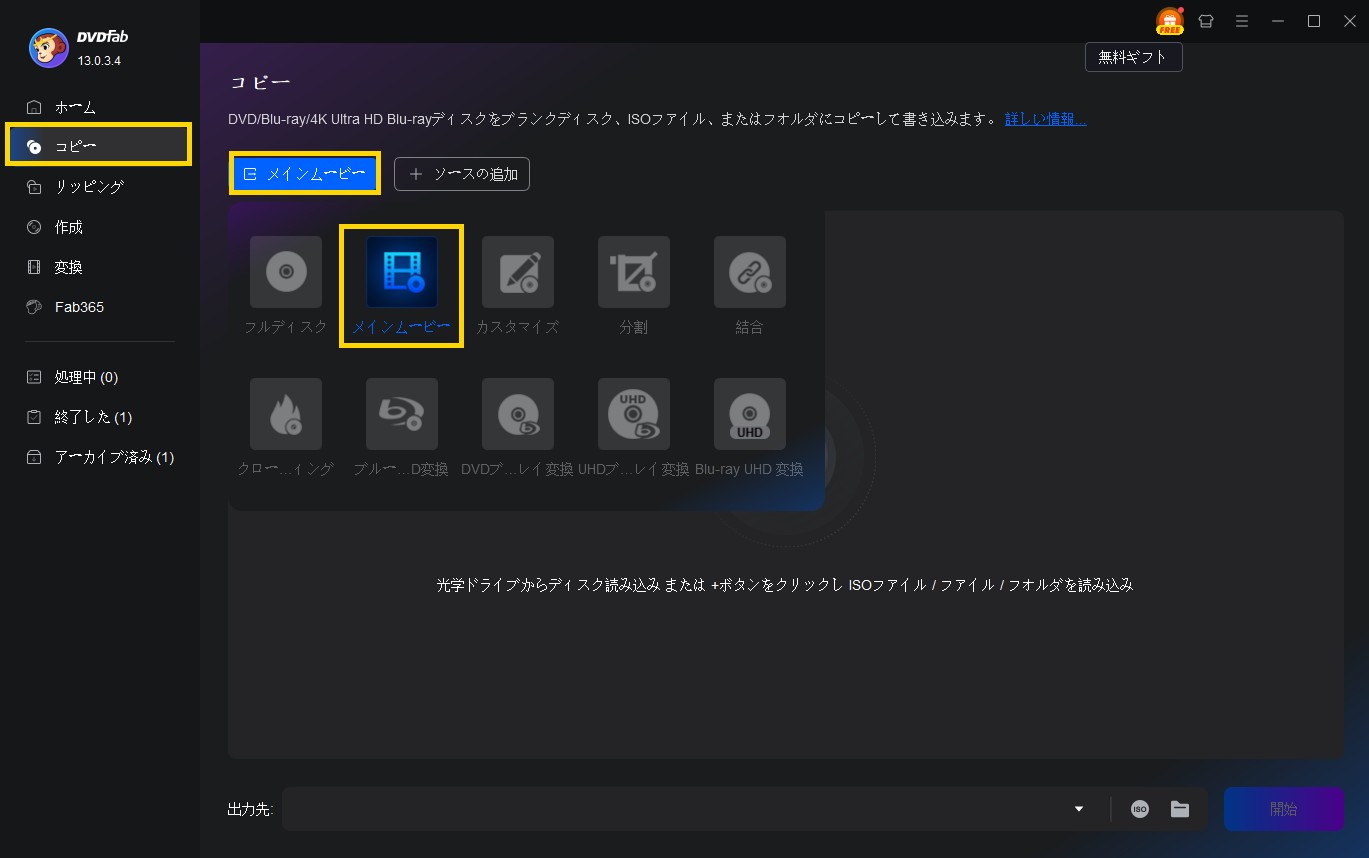Click the folder output icon
1369x858 pixels.
click(1180, 809)
